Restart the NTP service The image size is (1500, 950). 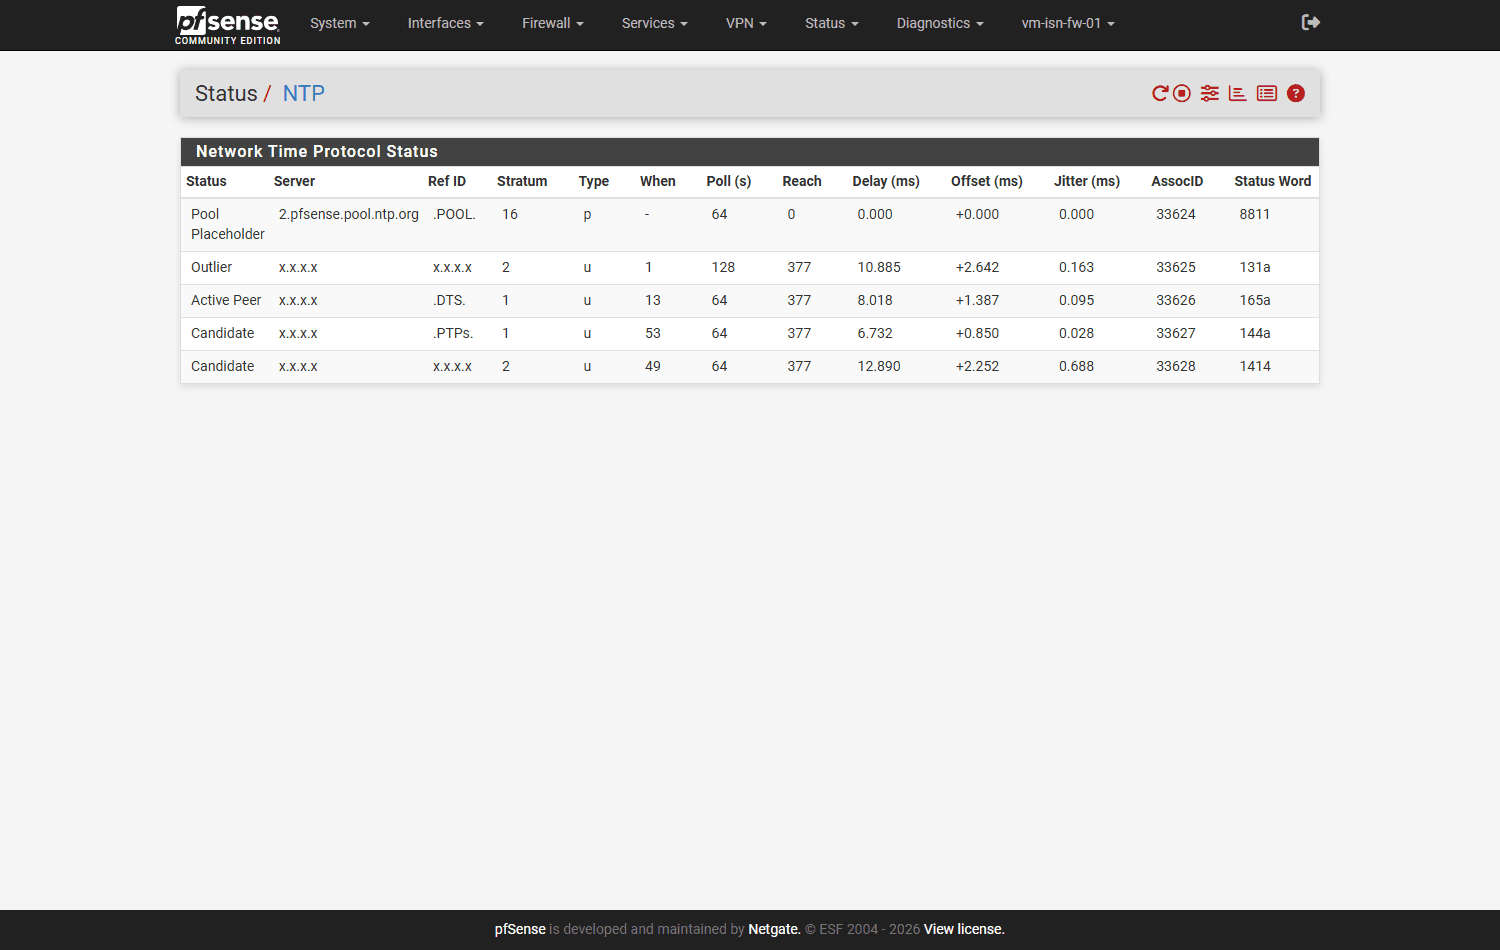[x=1160, y=93]
